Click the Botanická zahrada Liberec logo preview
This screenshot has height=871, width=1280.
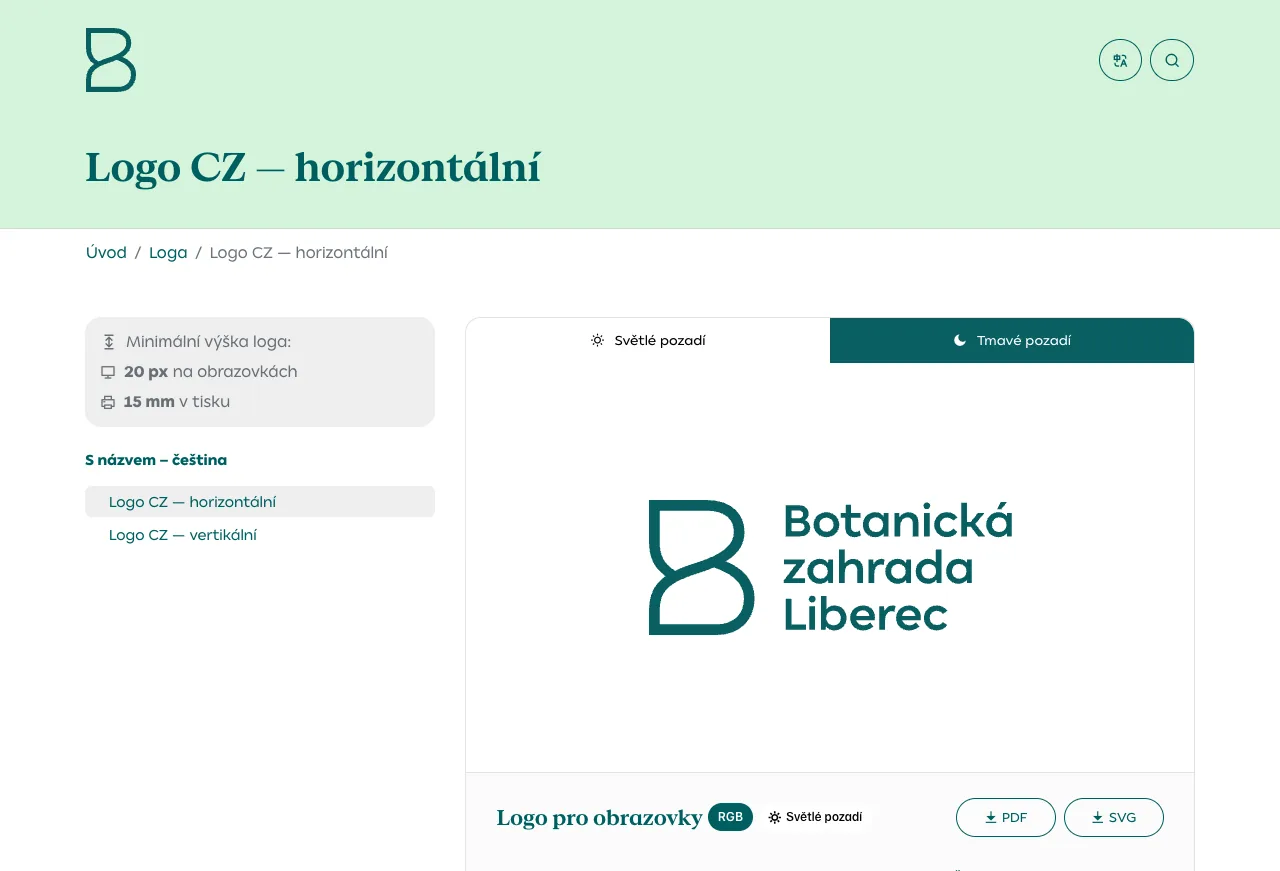click(x=831, y=567)
